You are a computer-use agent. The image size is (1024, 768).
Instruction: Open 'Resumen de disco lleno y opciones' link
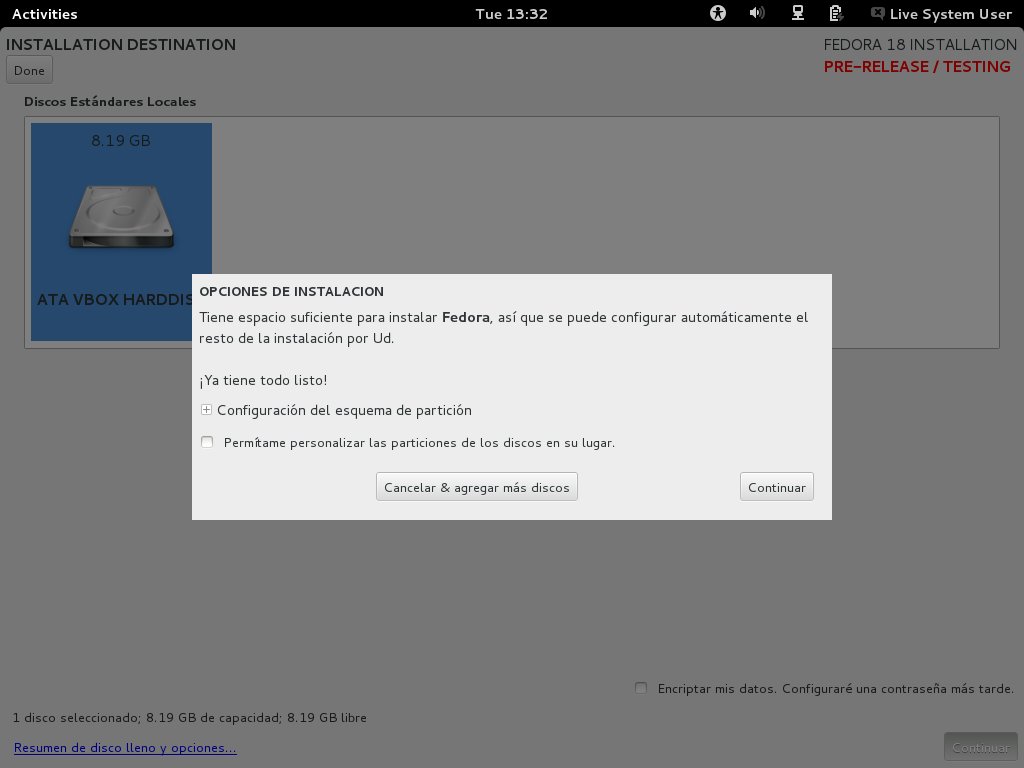point(125,748)
